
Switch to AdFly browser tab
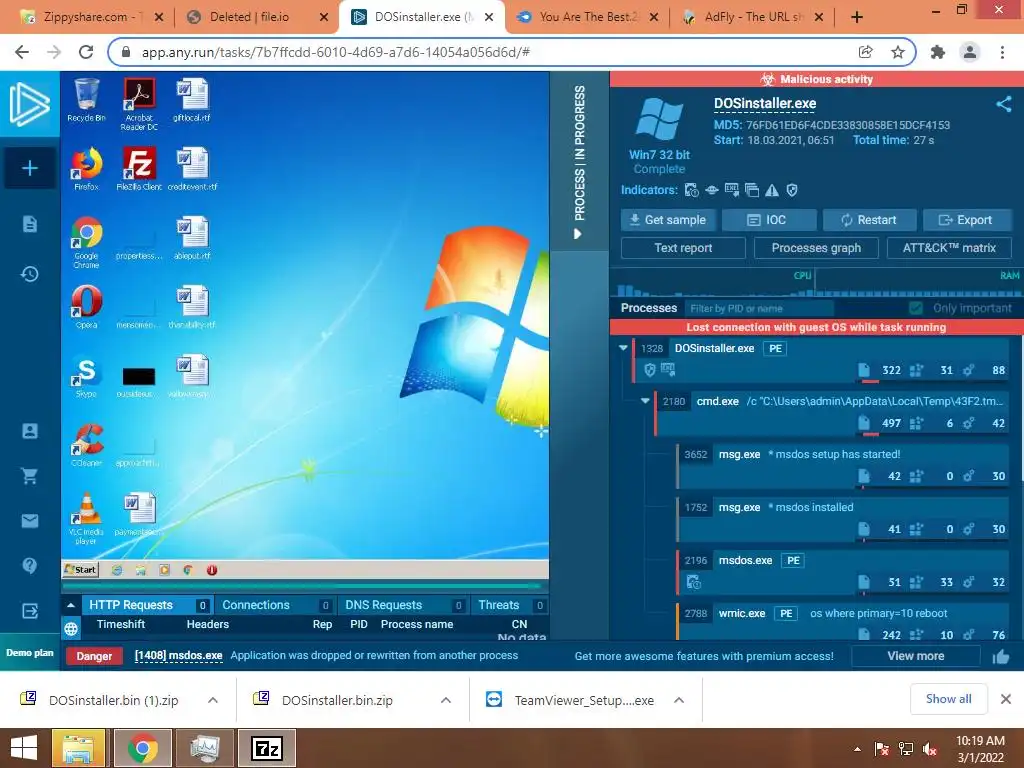[x=754, y=17]
